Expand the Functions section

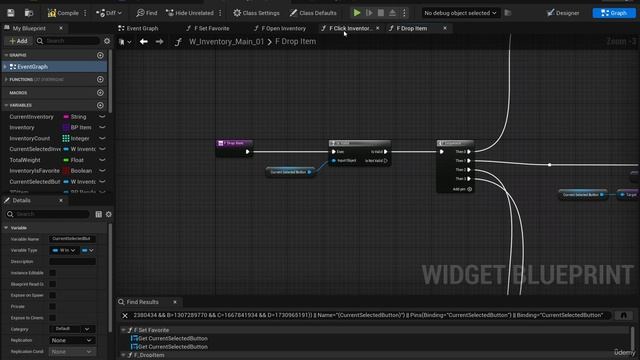click(x=6, y=80)
